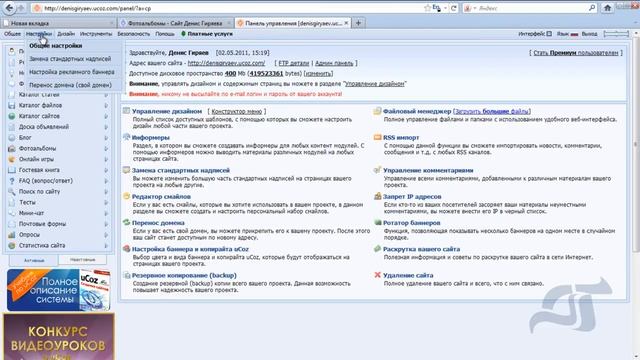Click the browser back arrow button
The width and height of the screenshot is (640, 360).
9,7
